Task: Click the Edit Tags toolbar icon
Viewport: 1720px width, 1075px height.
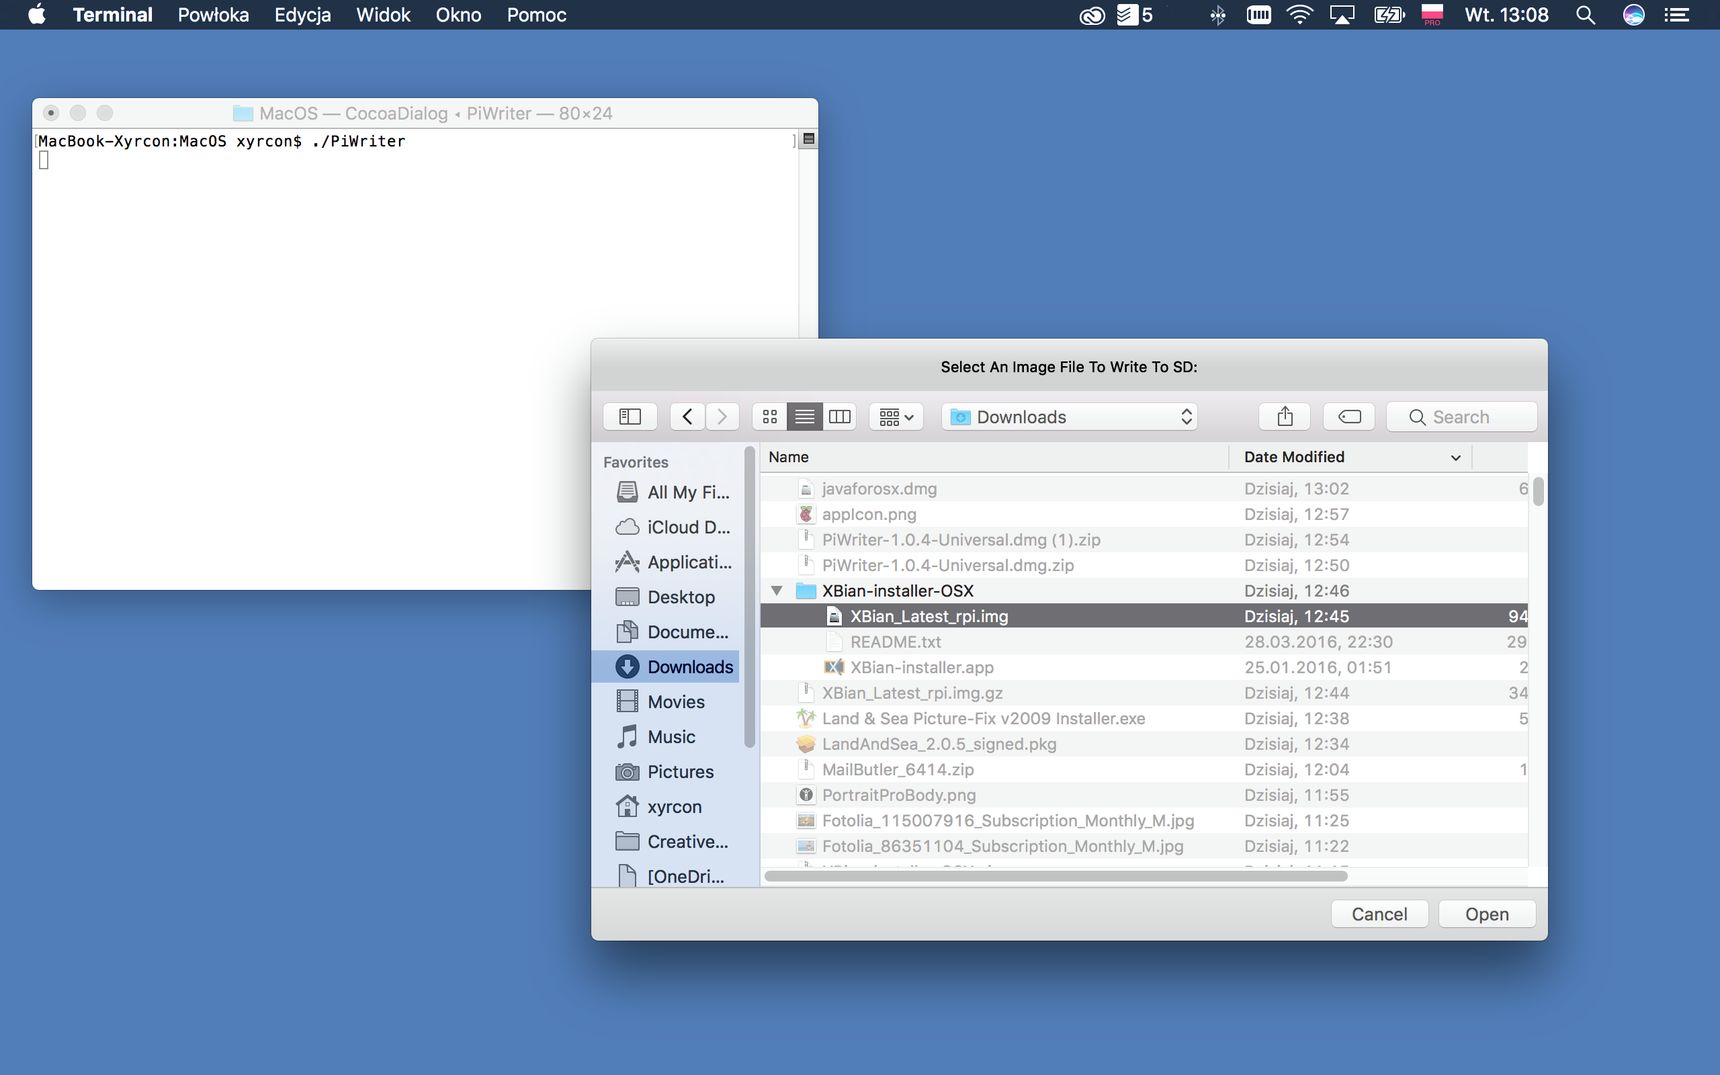Action: [1349, 417]
